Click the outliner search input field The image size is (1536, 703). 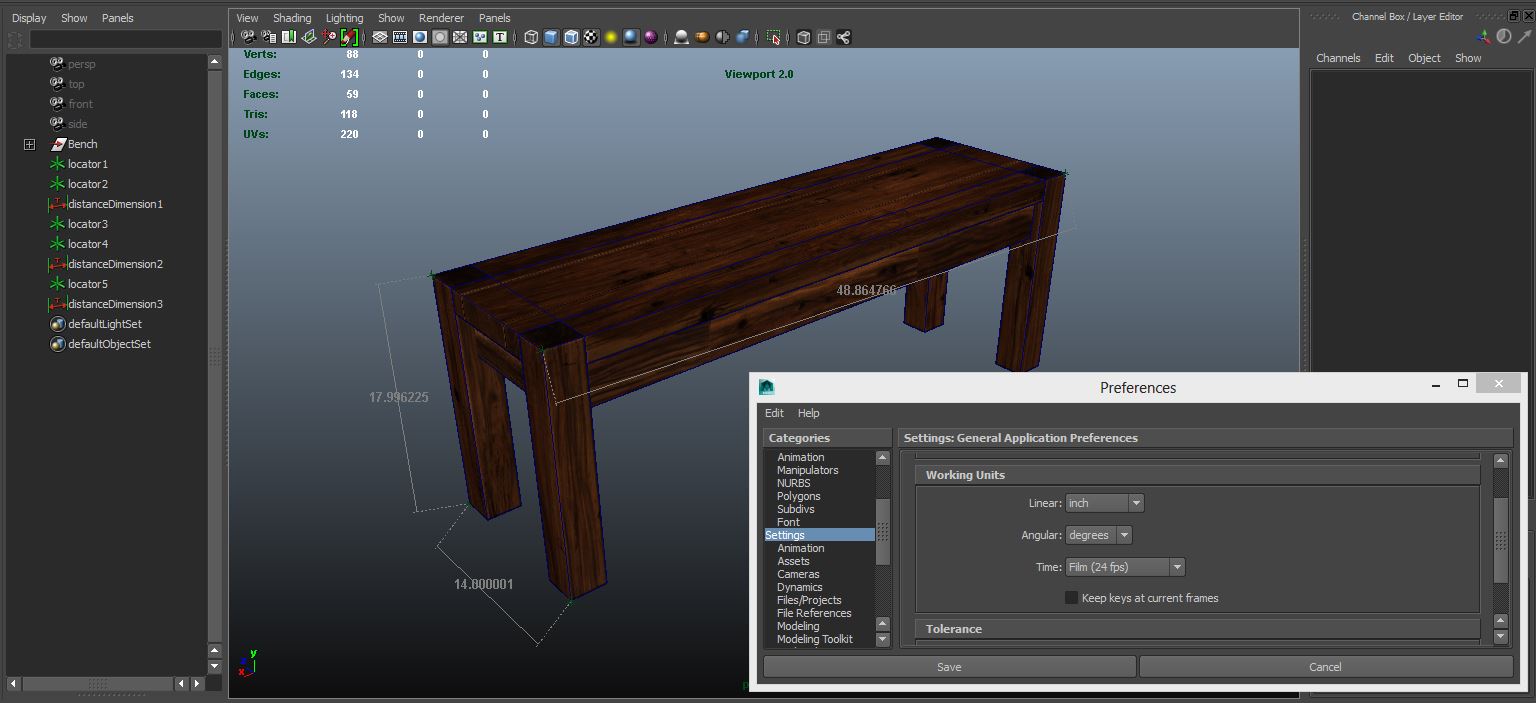[125, 39]
